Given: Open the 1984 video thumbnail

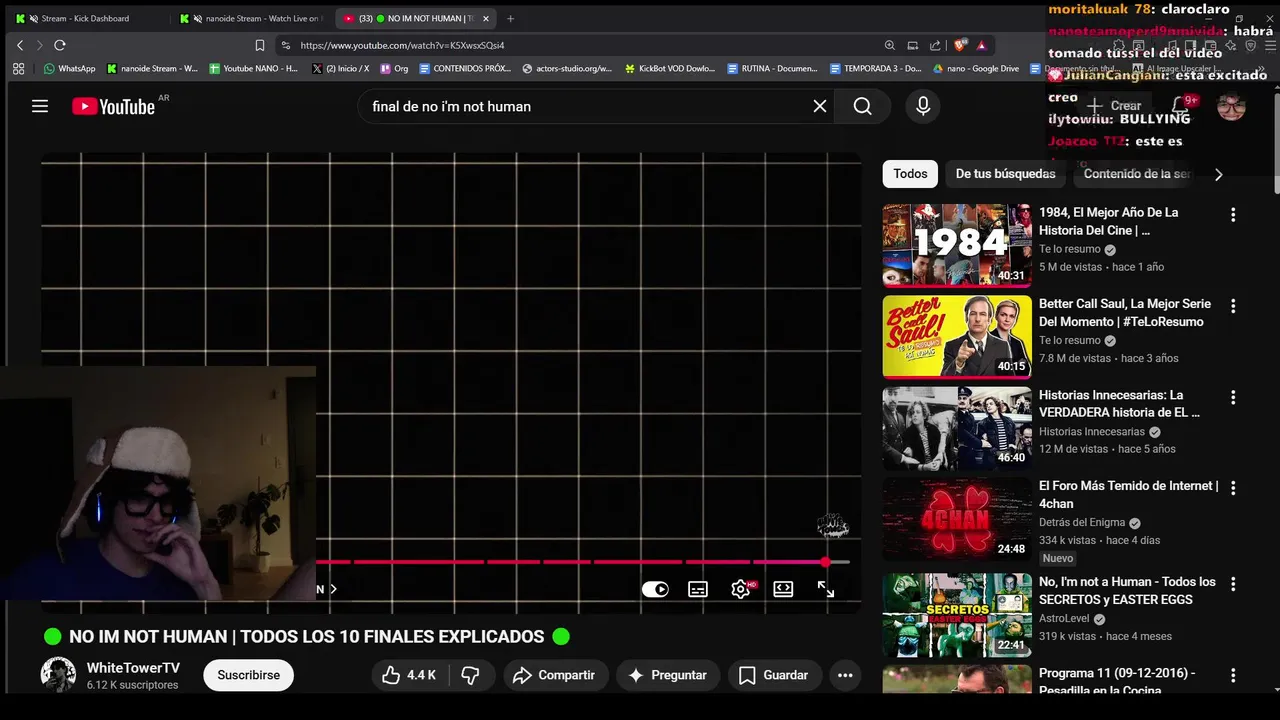Looking at the screenshot, I should pyautogui.click(x=957, y=245).
